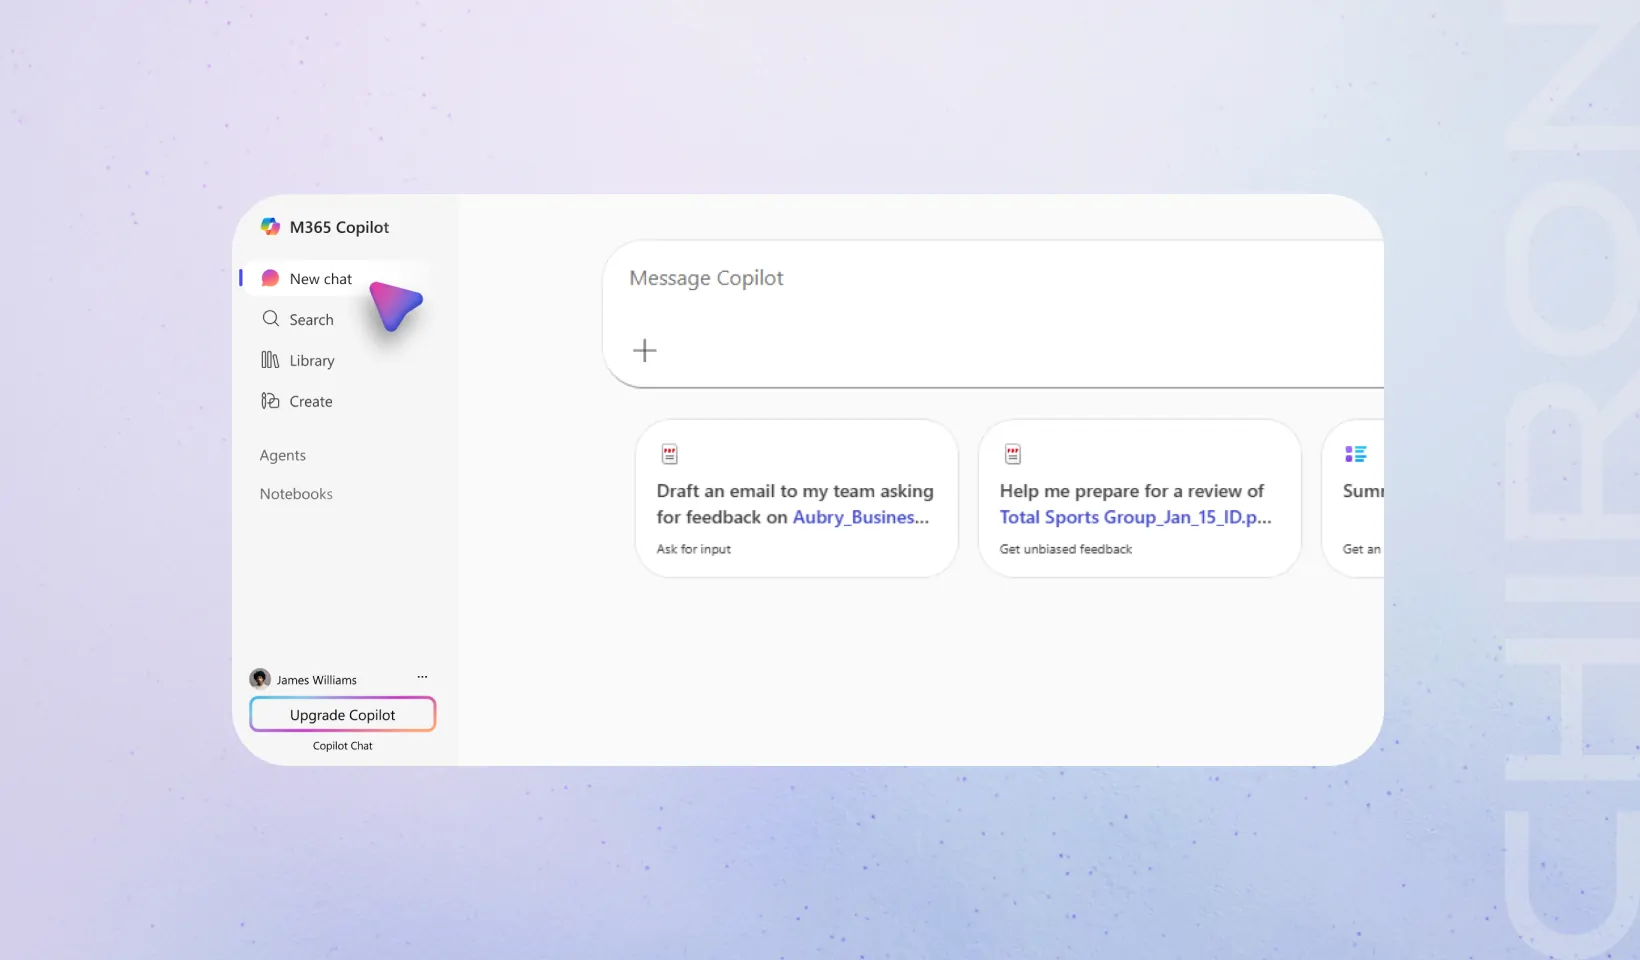Viewport: 1640px width, 960px height.
Task: Click the Search magnifying glass icon
Action: (x=270, y=319)
